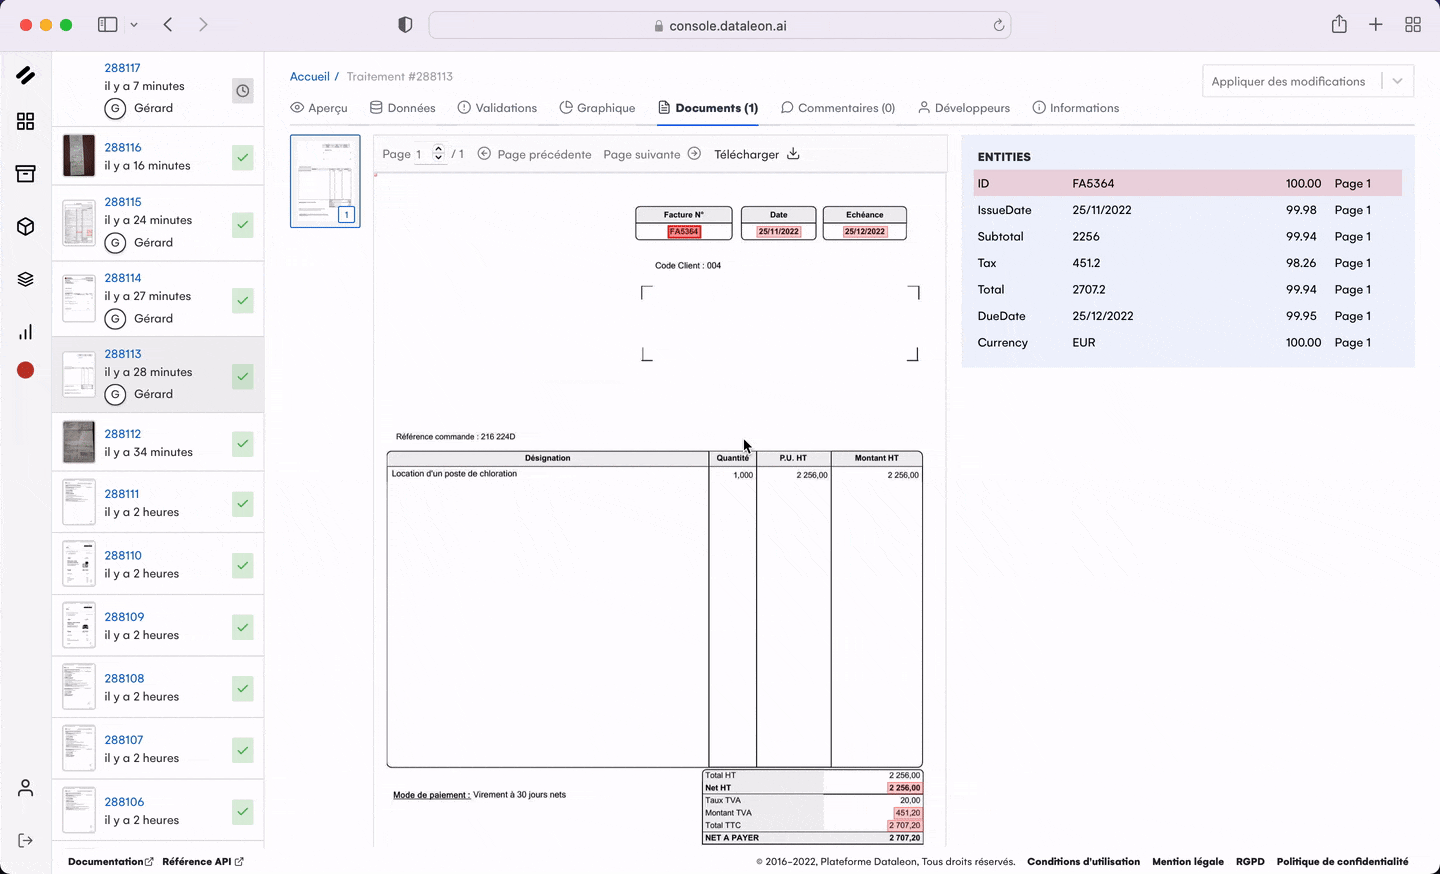Toggle the green checkmark on document 288111
Screen dimensions: 1440x874
point(242,504)
